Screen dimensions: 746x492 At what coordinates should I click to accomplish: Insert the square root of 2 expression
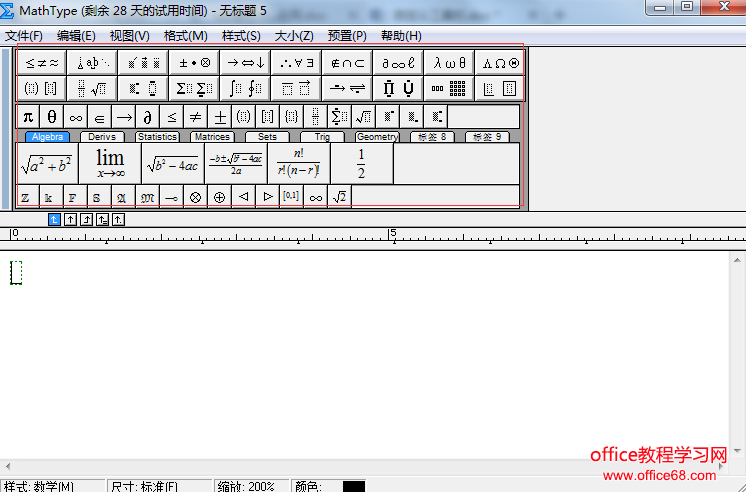point(339,197)
